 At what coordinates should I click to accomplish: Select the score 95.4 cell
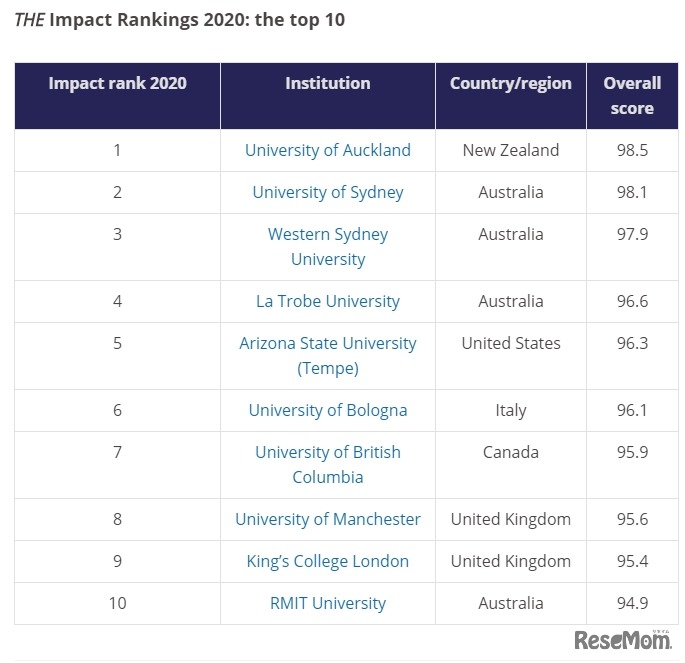pyautogui.click(x=632, y=561)
